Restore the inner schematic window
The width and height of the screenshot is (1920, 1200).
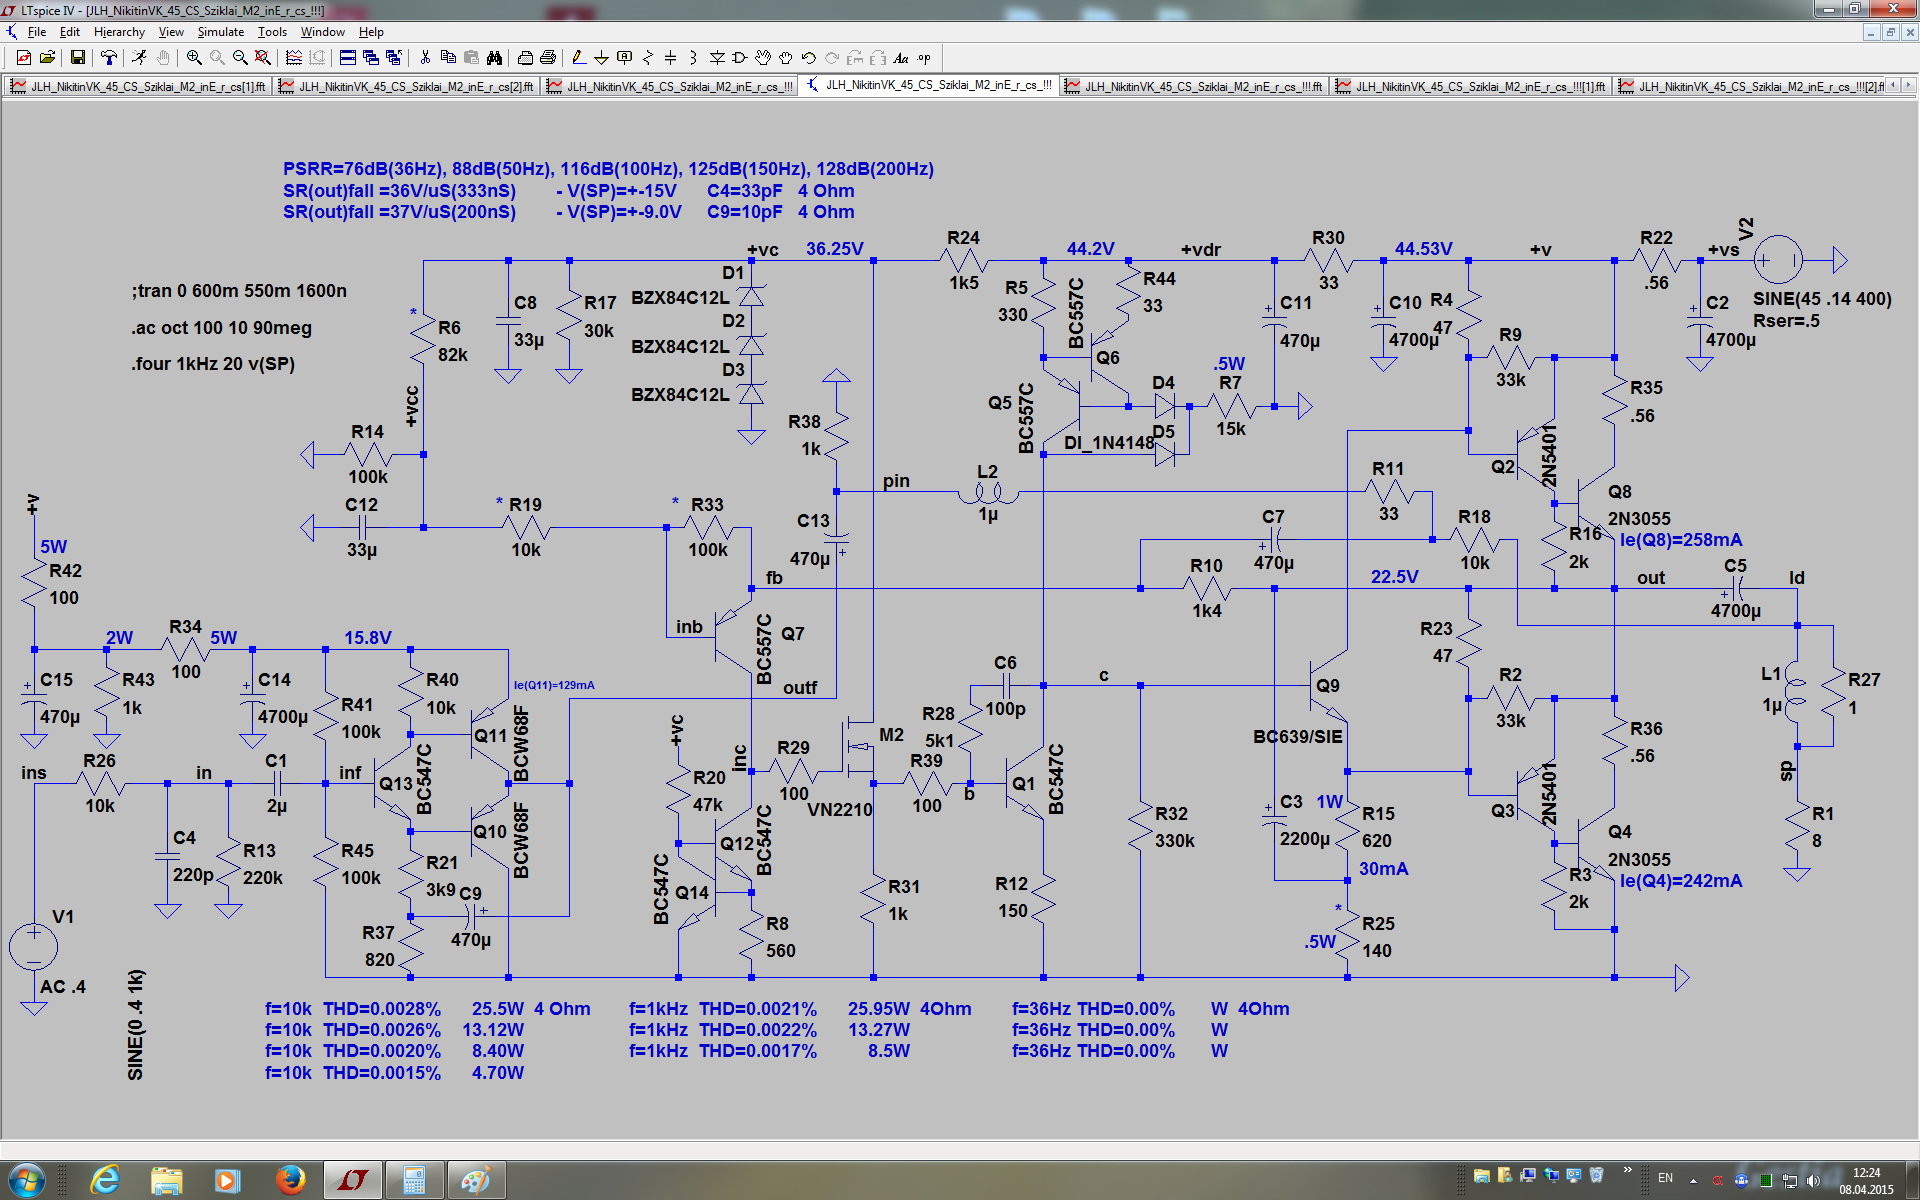tap(1890, 32)
